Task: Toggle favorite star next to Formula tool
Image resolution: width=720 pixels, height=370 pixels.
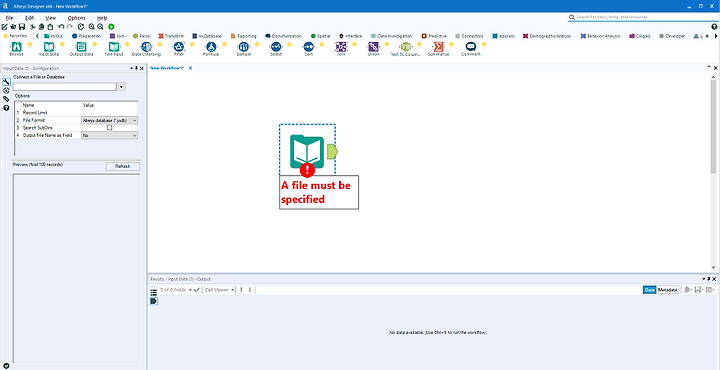Action: tap(225, 44)
